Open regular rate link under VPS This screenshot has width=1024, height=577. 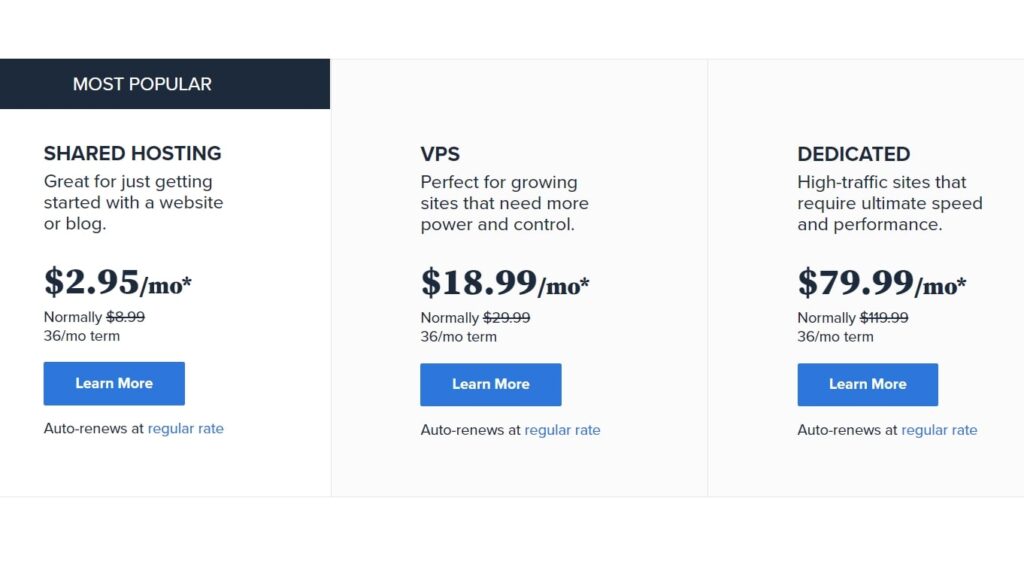(562, 430)
